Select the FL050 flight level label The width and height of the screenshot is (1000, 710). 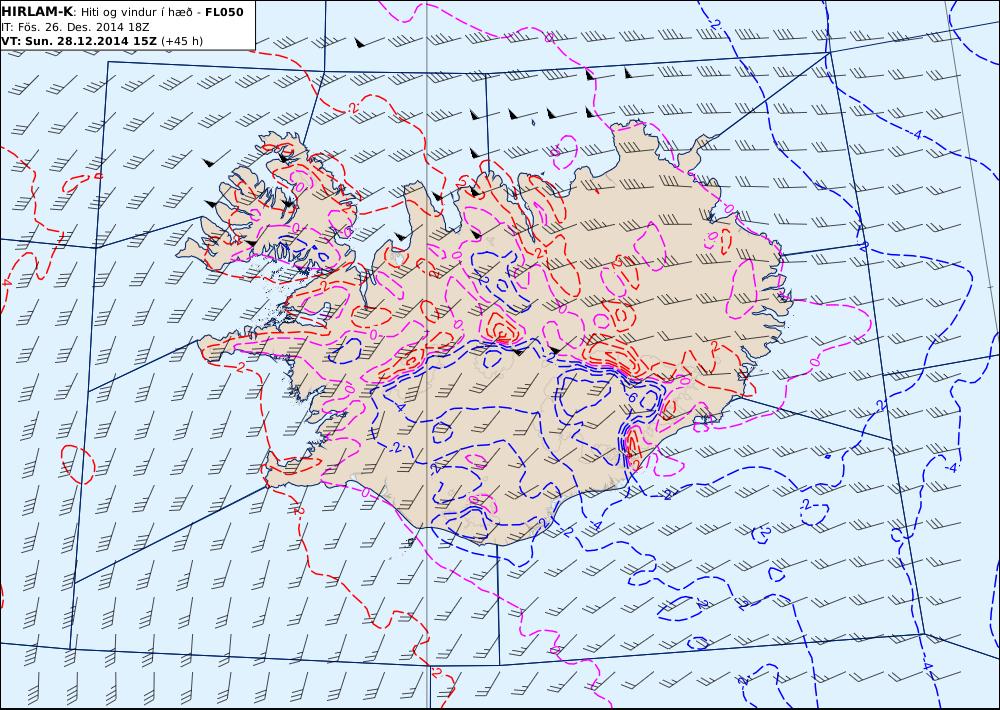click(224, 12)
